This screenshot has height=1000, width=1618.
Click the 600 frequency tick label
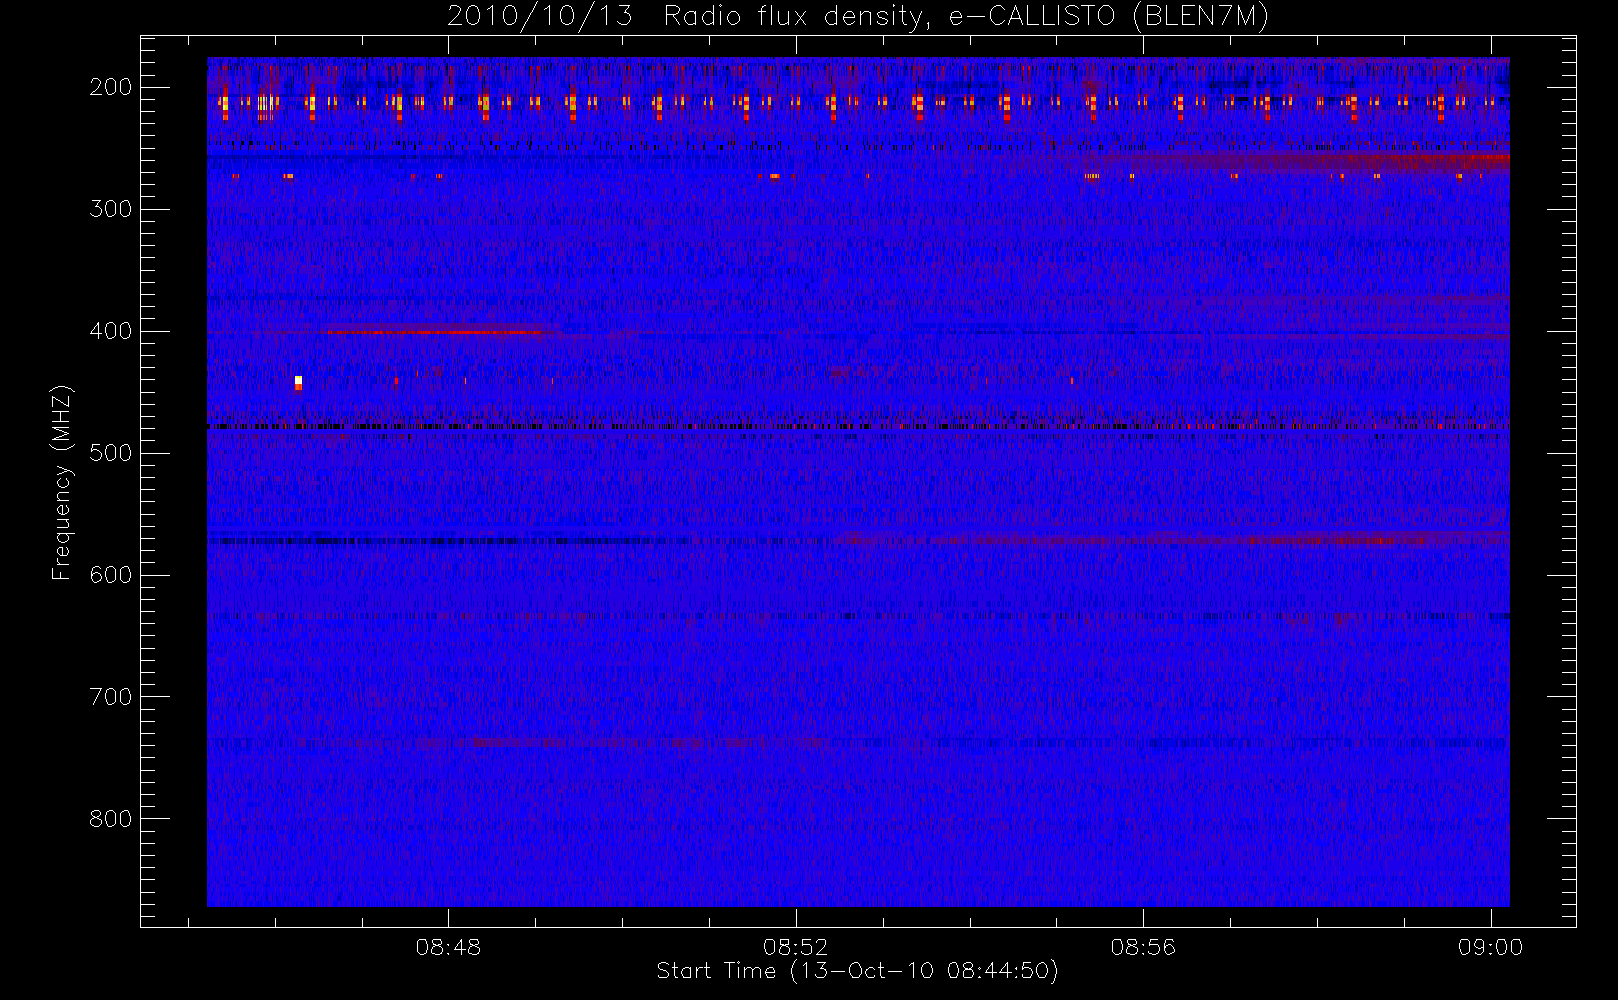tap(110, 575)
